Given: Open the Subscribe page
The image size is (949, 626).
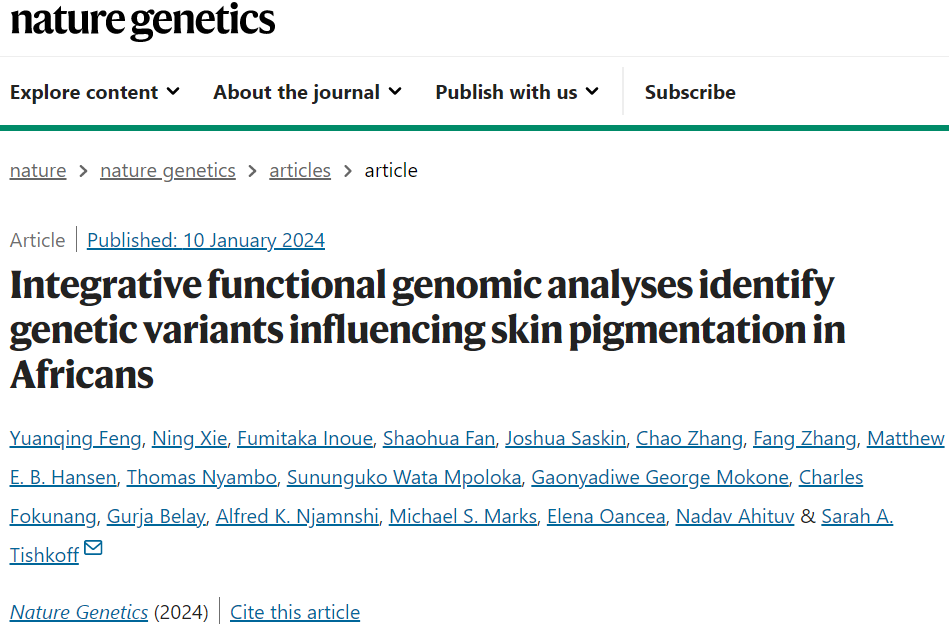Looking at the screenshot, I should (x=690, y=92).
